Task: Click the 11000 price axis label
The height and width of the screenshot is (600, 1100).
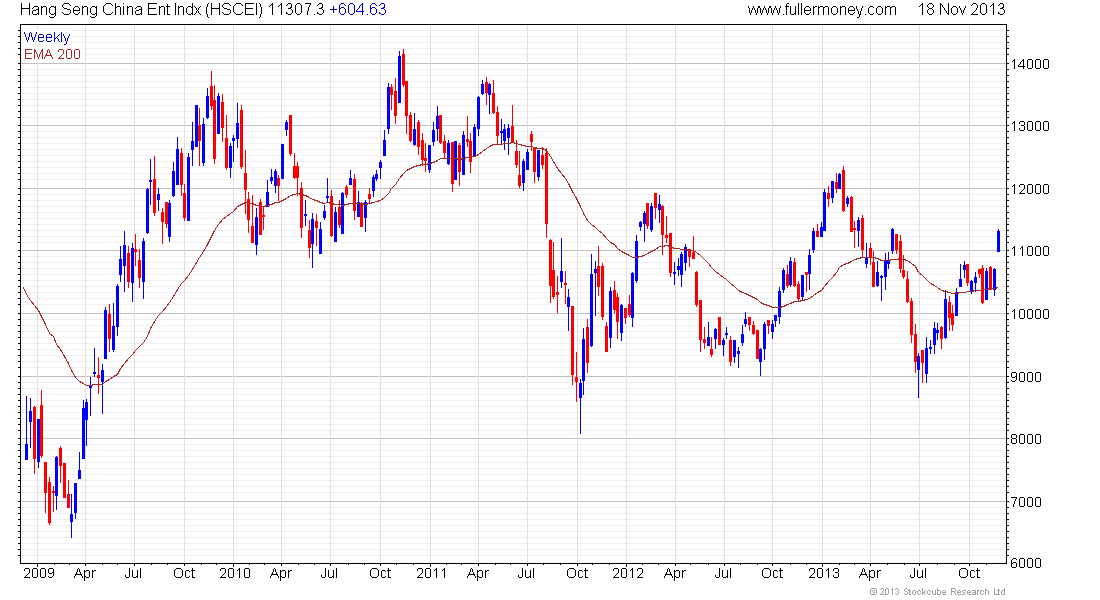Action: (1030, 252)
